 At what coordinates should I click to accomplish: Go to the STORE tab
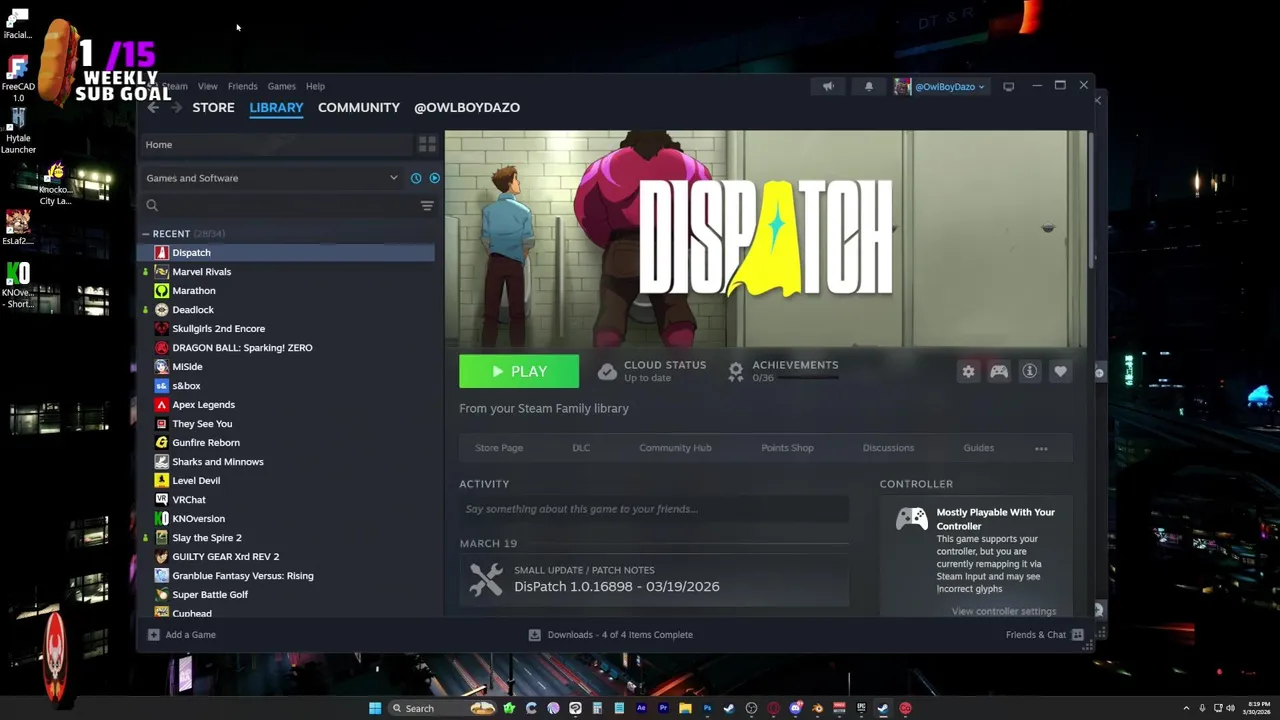213,108
